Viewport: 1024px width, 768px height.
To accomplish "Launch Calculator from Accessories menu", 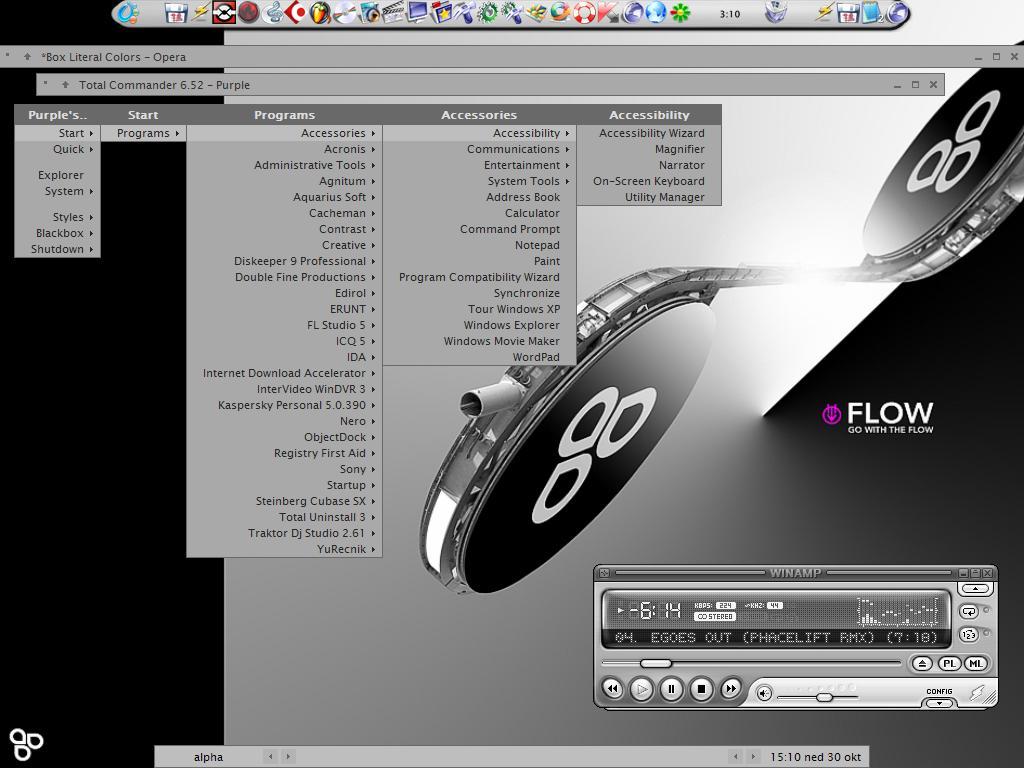I will pyautogui.click(x=479, y=213).
